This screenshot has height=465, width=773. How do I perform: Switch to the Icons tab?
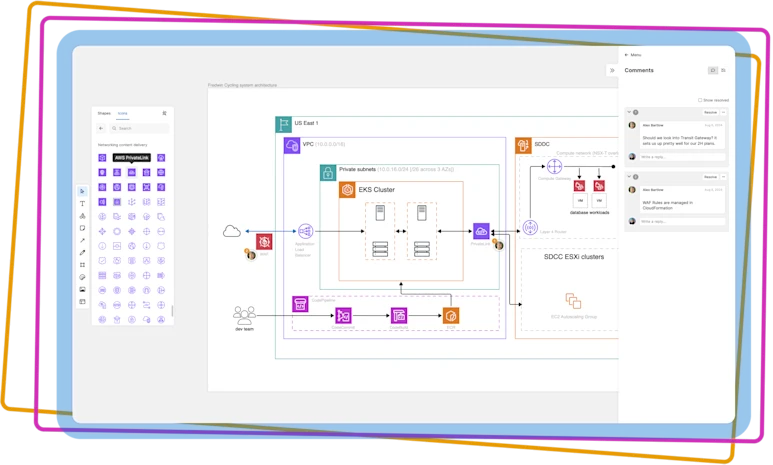pos(122,113)
